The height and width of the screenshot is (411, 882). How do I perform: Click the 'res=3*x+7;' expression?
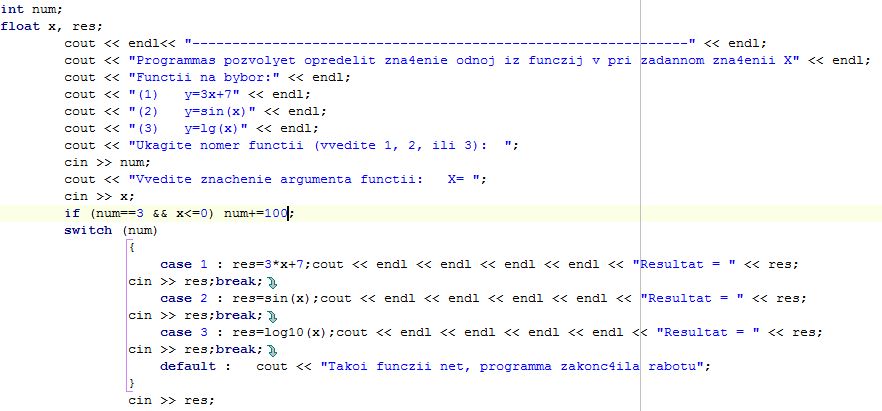pos(272,264)
